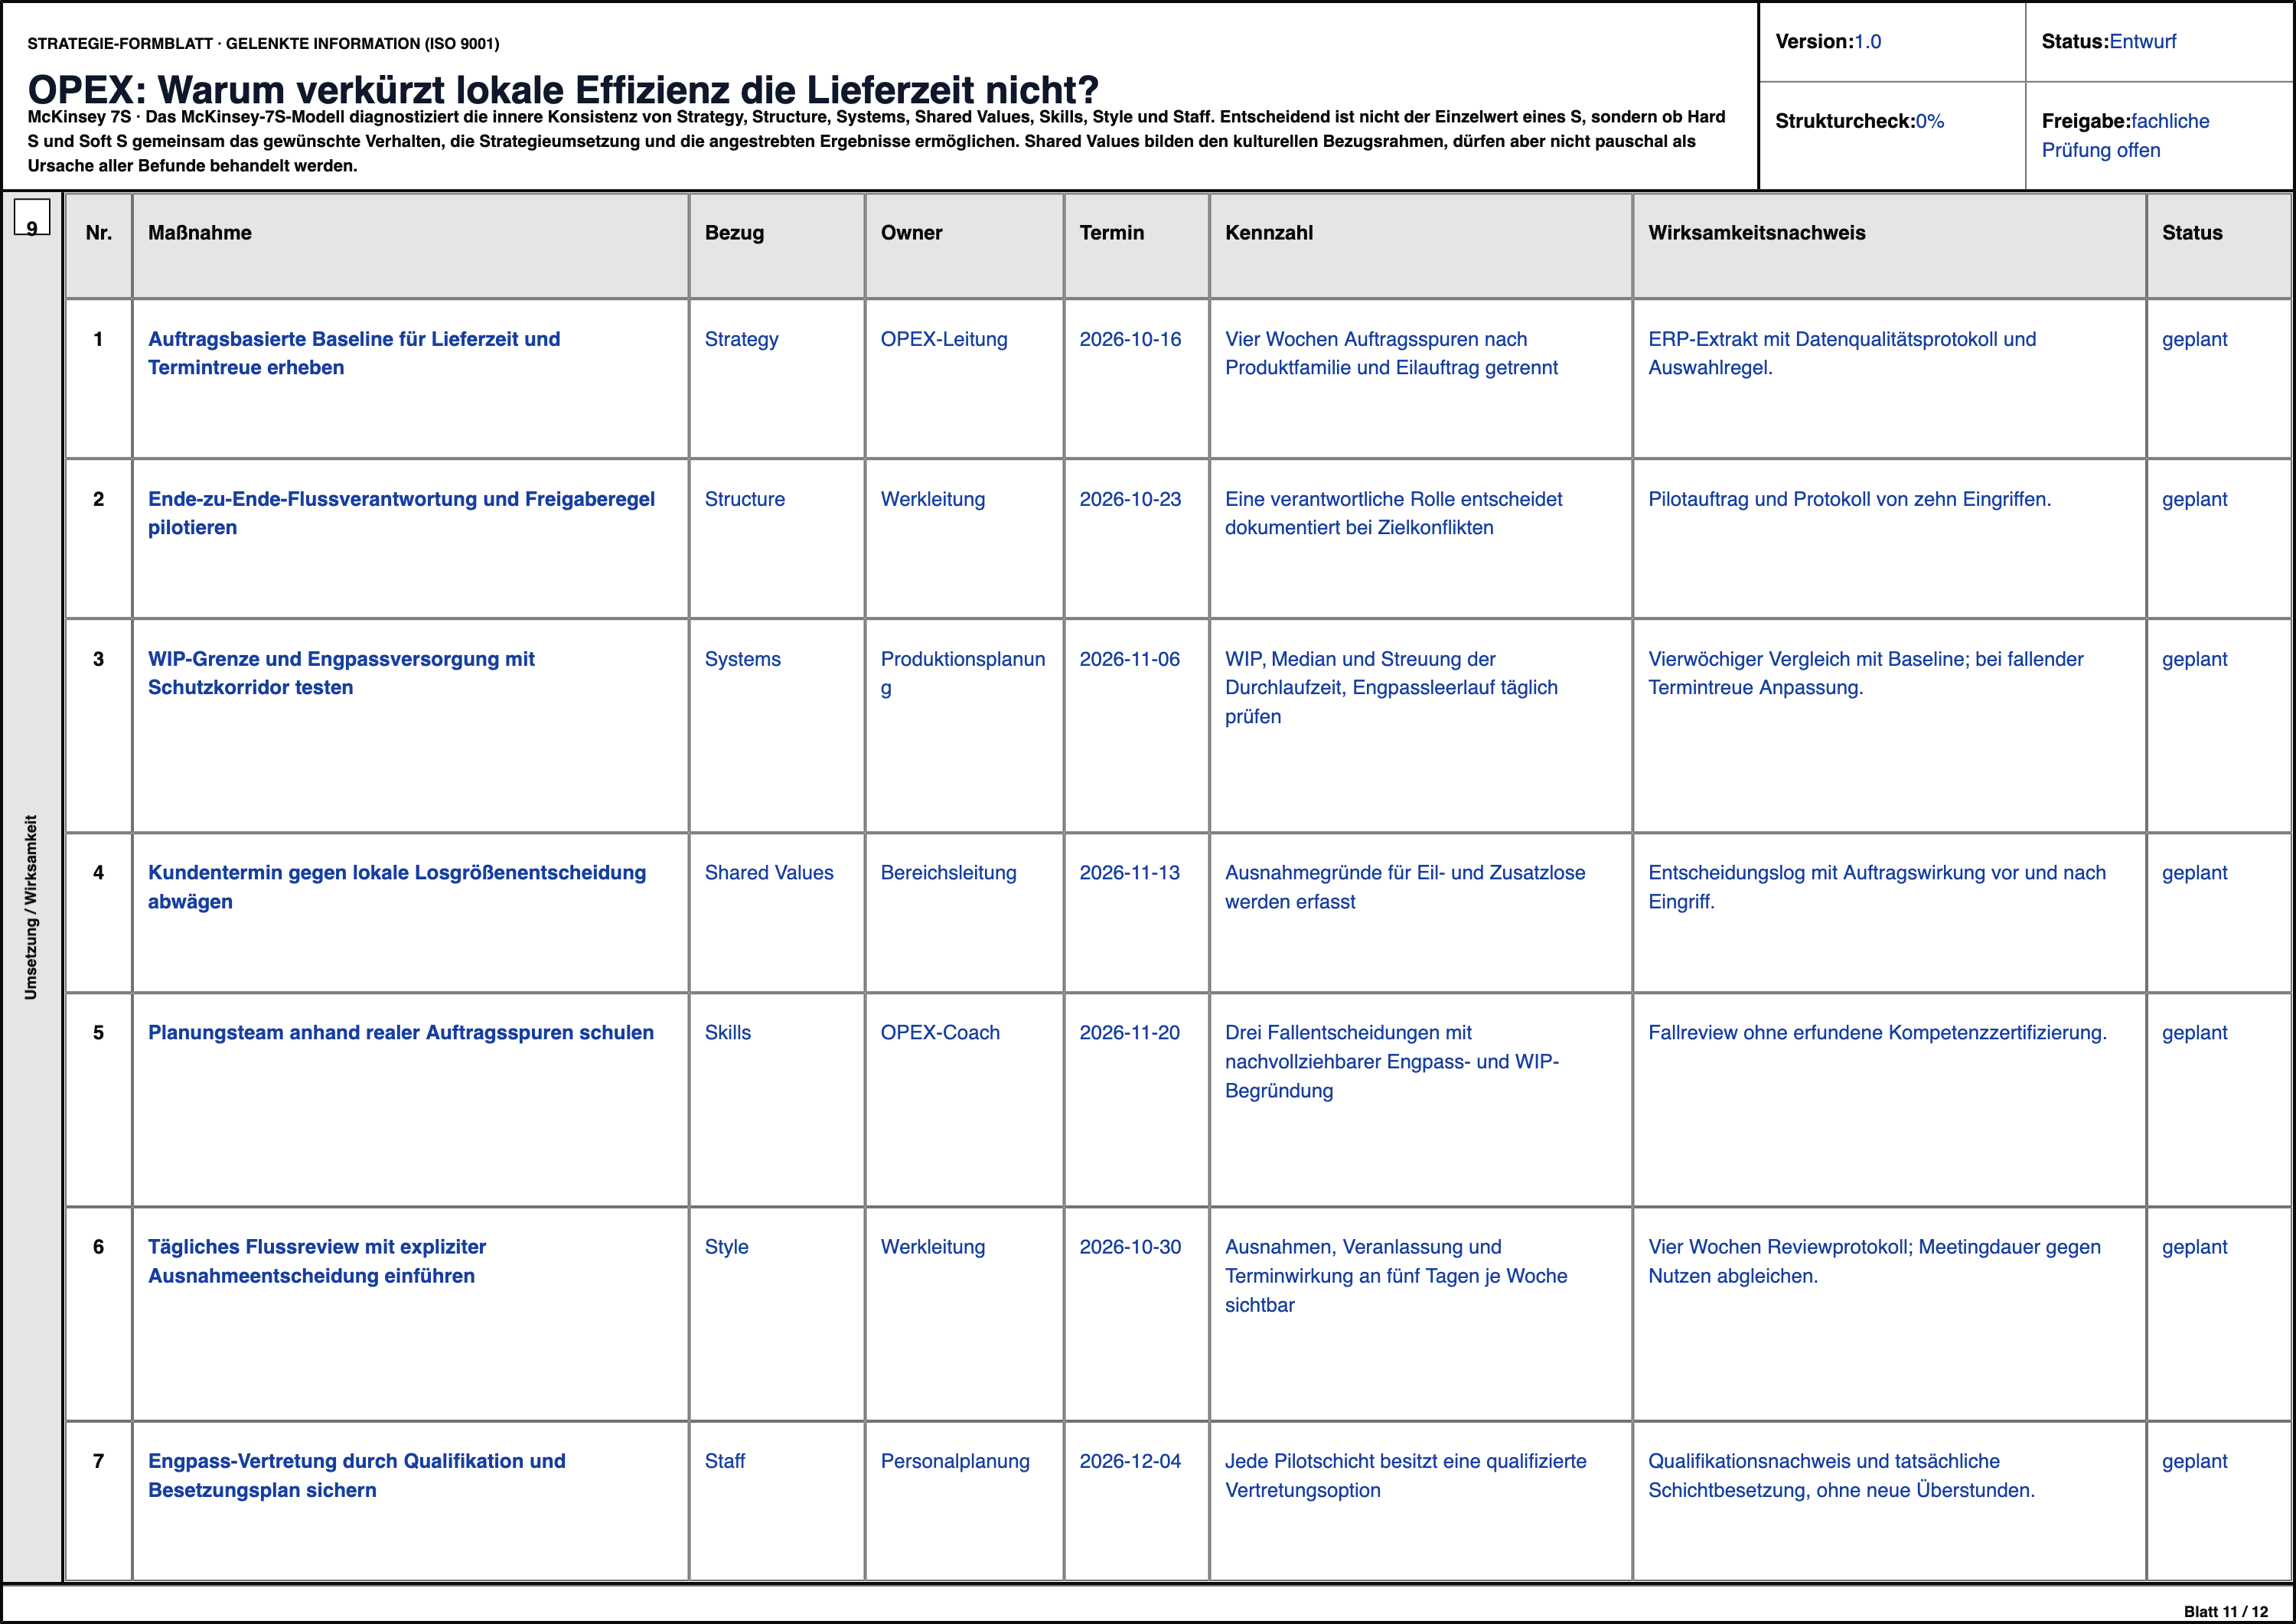This screenshot has width=2296, height=1624.
Task: Click the 'Maßnahme' column header
Action: pyautogui.click(x=200, y=232)
